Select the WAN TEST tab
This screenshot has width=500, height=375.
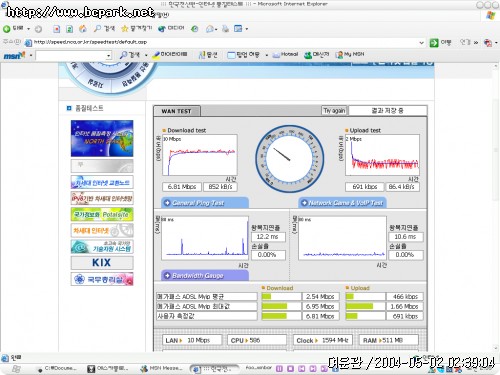[176, 111]
